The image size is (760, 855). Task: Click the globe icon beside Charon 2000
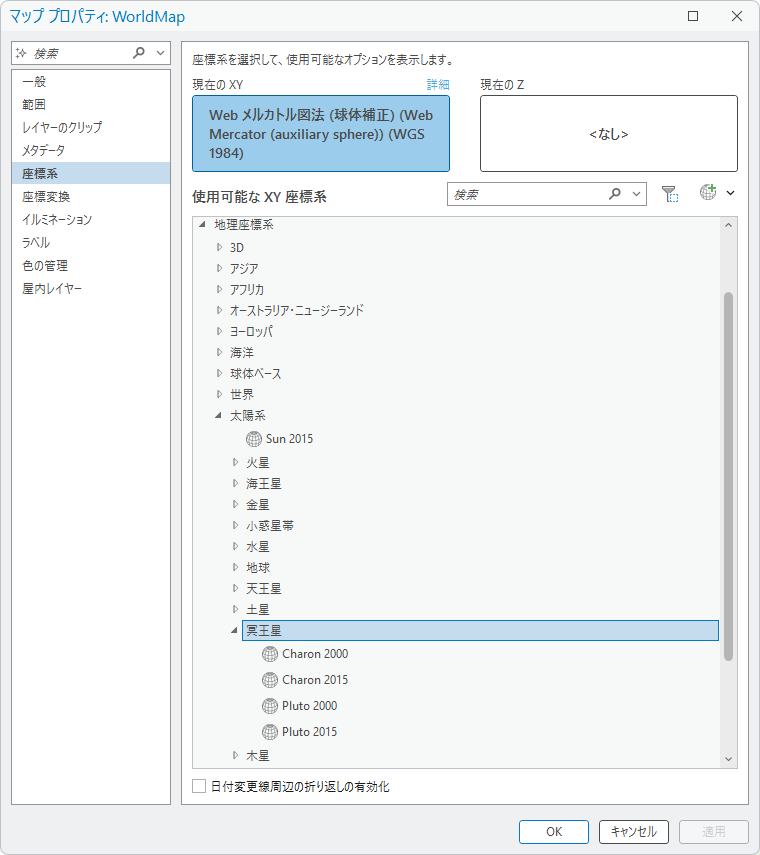(x=270, y=654)
